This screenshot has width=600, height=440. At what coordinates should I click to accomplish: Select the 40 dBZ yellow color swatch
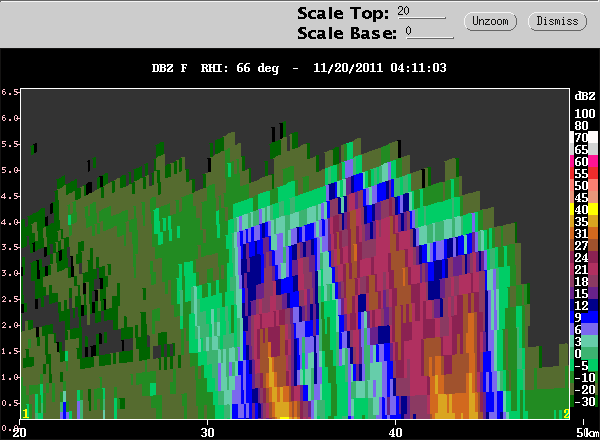(584, 209)
